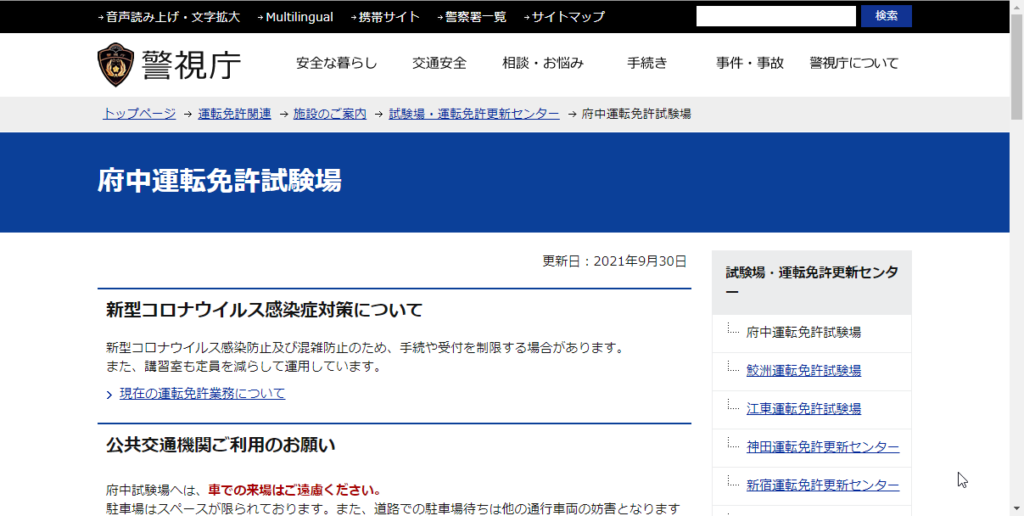Click the 警視庁 wordmark text
Viewport: 1024px width, 516px height.
(191, 65)
